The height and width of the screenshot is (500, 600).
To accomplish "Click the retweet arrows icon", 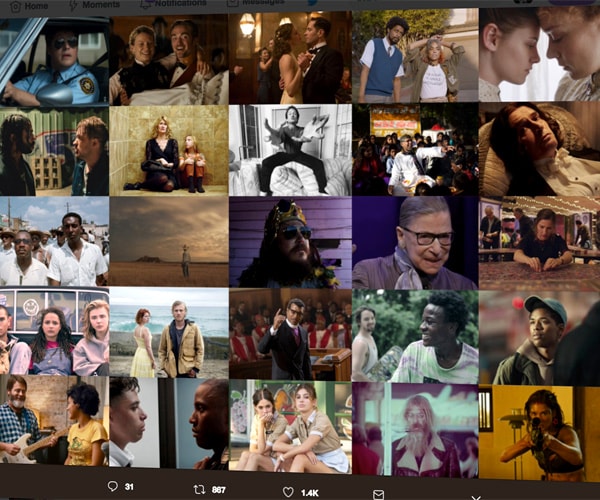I will (199, 489).
